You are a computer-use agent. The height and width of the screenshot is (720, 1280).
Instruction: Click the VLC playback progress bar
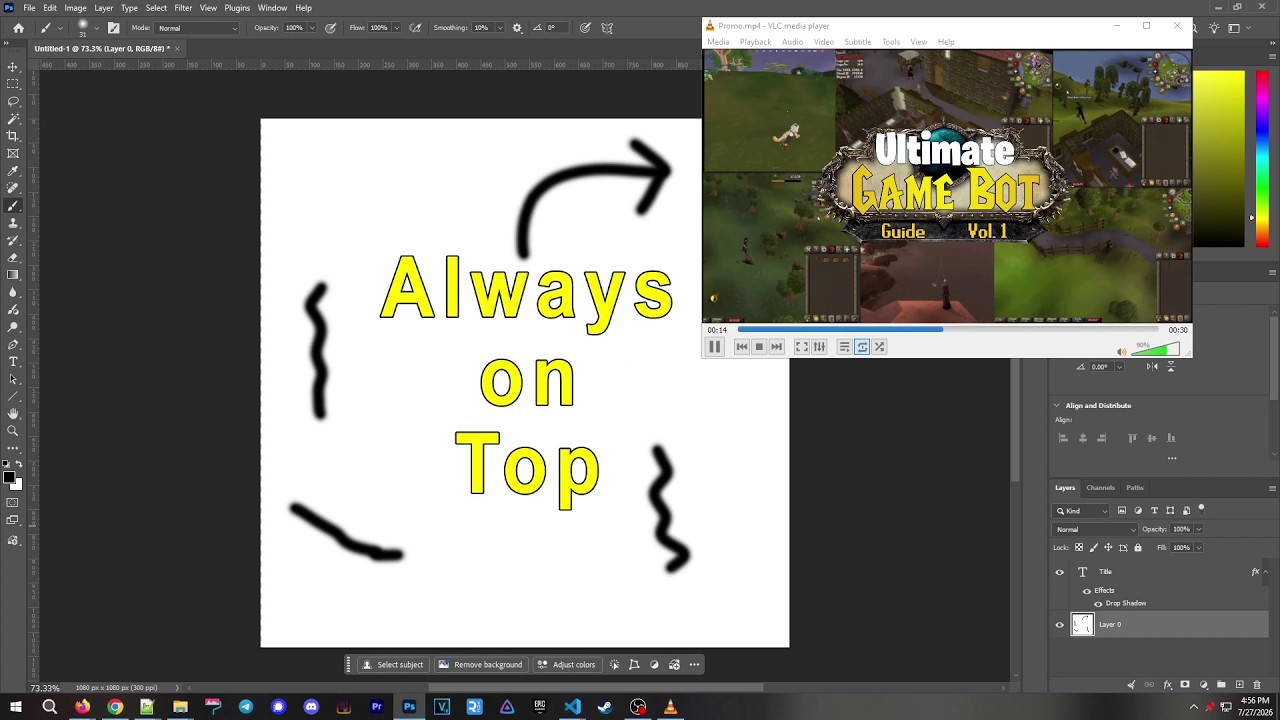(947, 329)
